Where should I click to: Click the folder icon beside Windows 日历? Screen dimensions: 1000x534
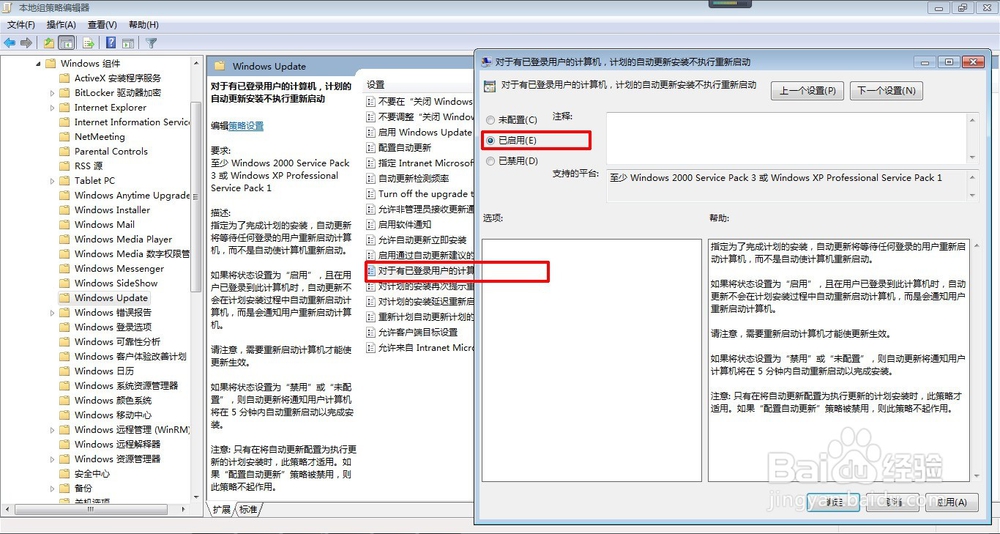64,371
